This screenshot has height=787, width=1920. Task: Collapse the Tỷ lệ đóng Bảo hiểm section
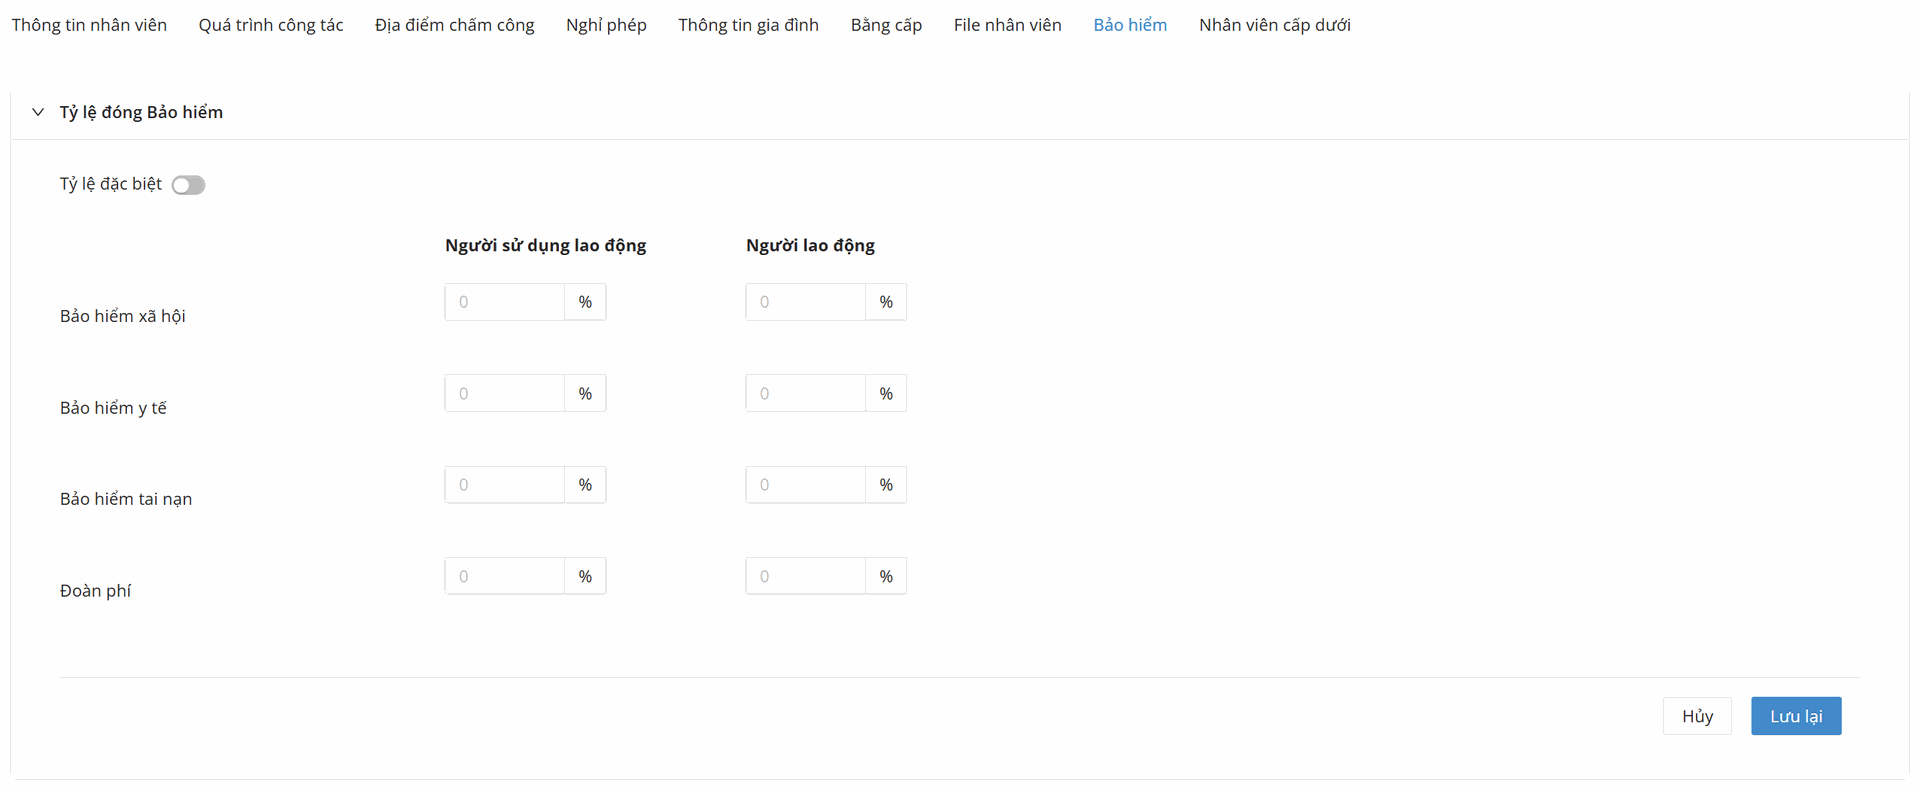point(38,112)
